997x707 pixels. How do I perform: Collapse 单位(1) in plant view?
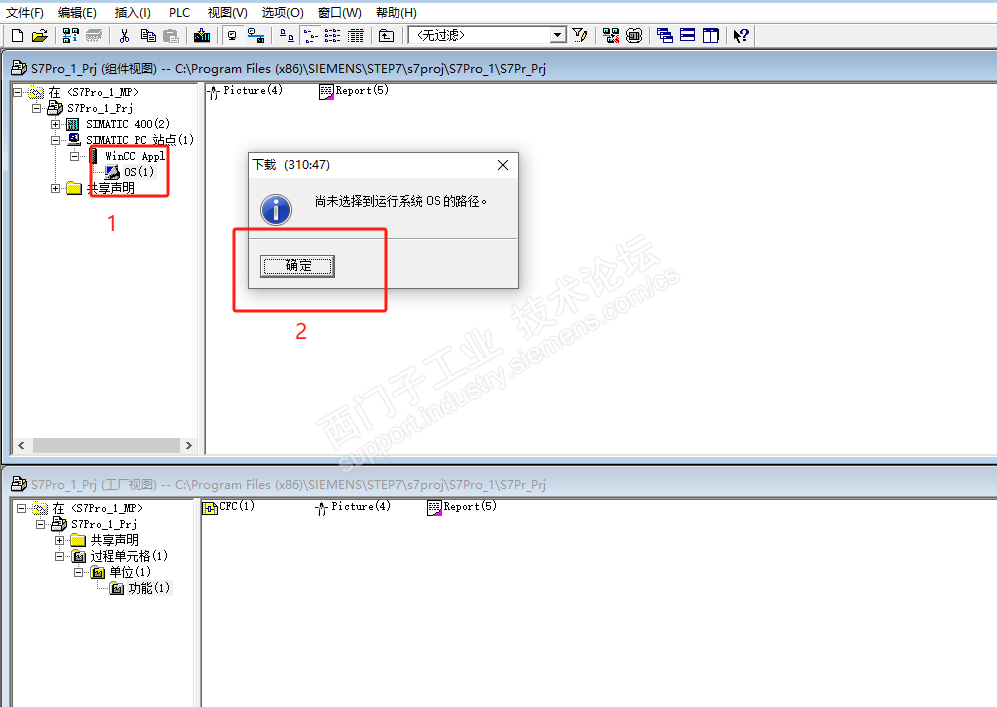click(79, 572)
